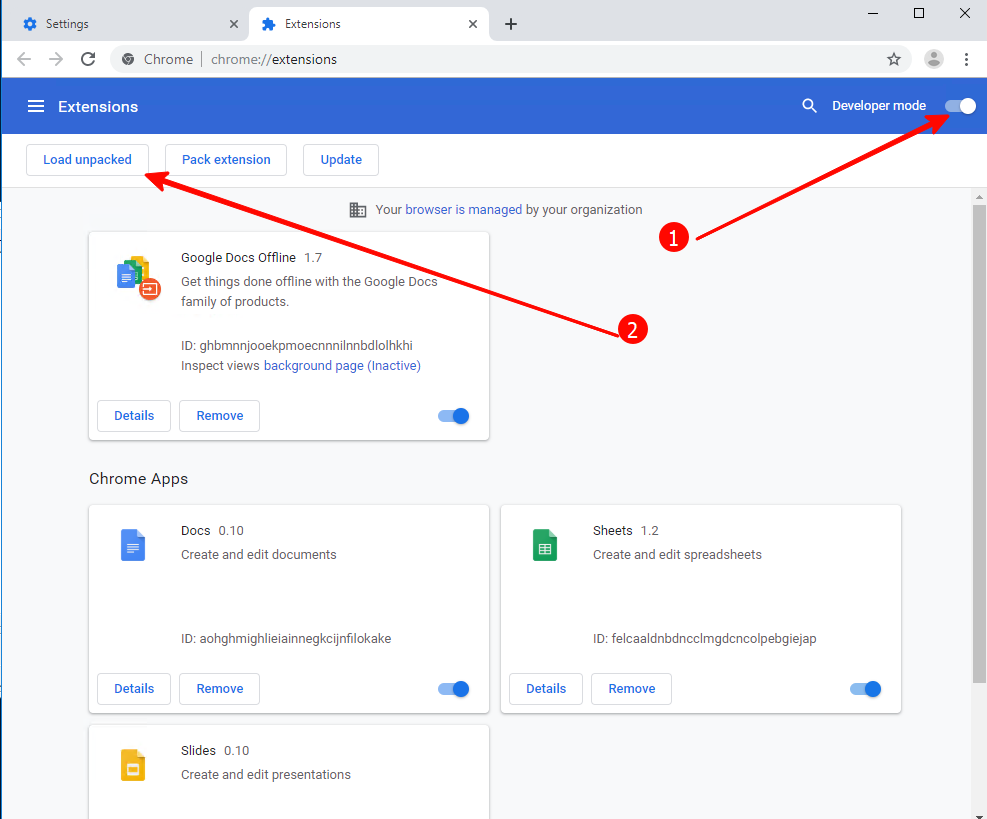Click the Chrome Apps heading
The width and height of the screenshot is (987, 819).
pyautogui.click(x=138, y=479)
